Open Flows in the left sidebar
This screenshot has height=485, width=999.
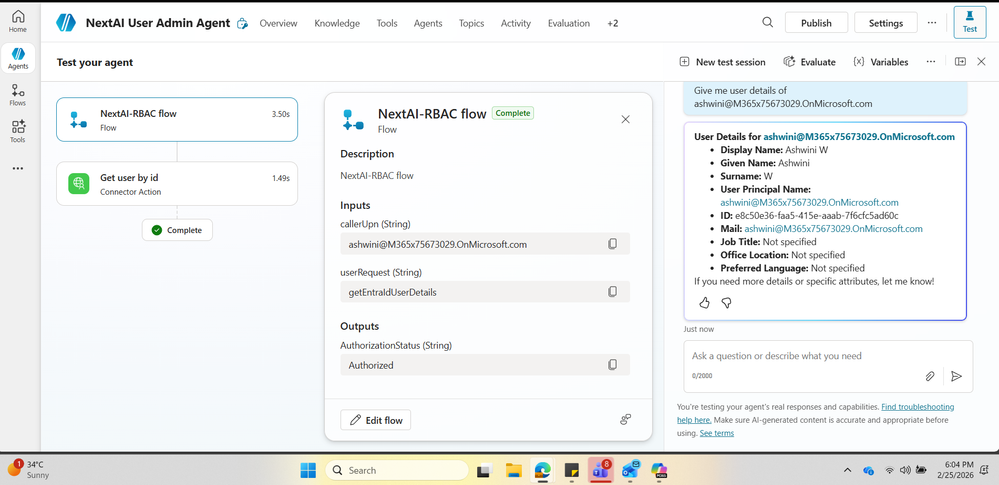18,95
